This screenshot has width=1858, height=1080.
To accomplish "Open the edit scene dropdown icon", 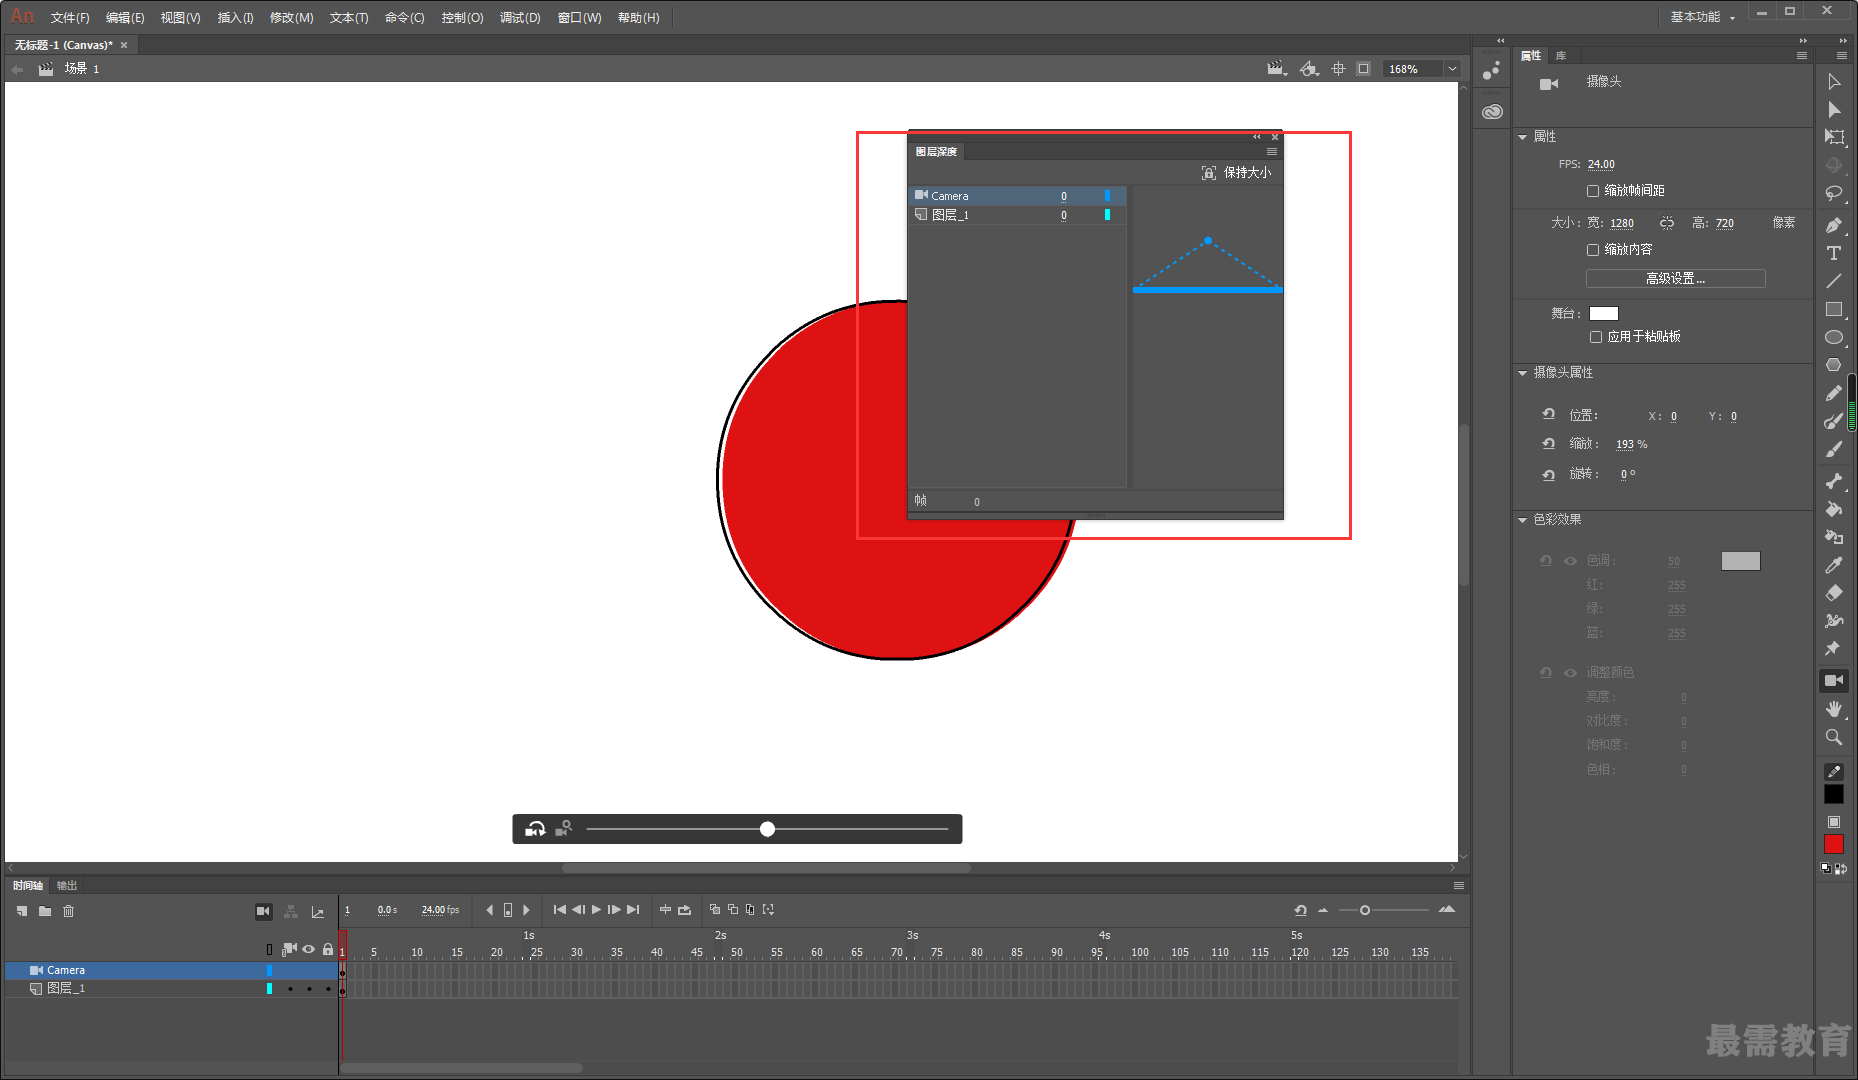I will tap(1275, 69).
